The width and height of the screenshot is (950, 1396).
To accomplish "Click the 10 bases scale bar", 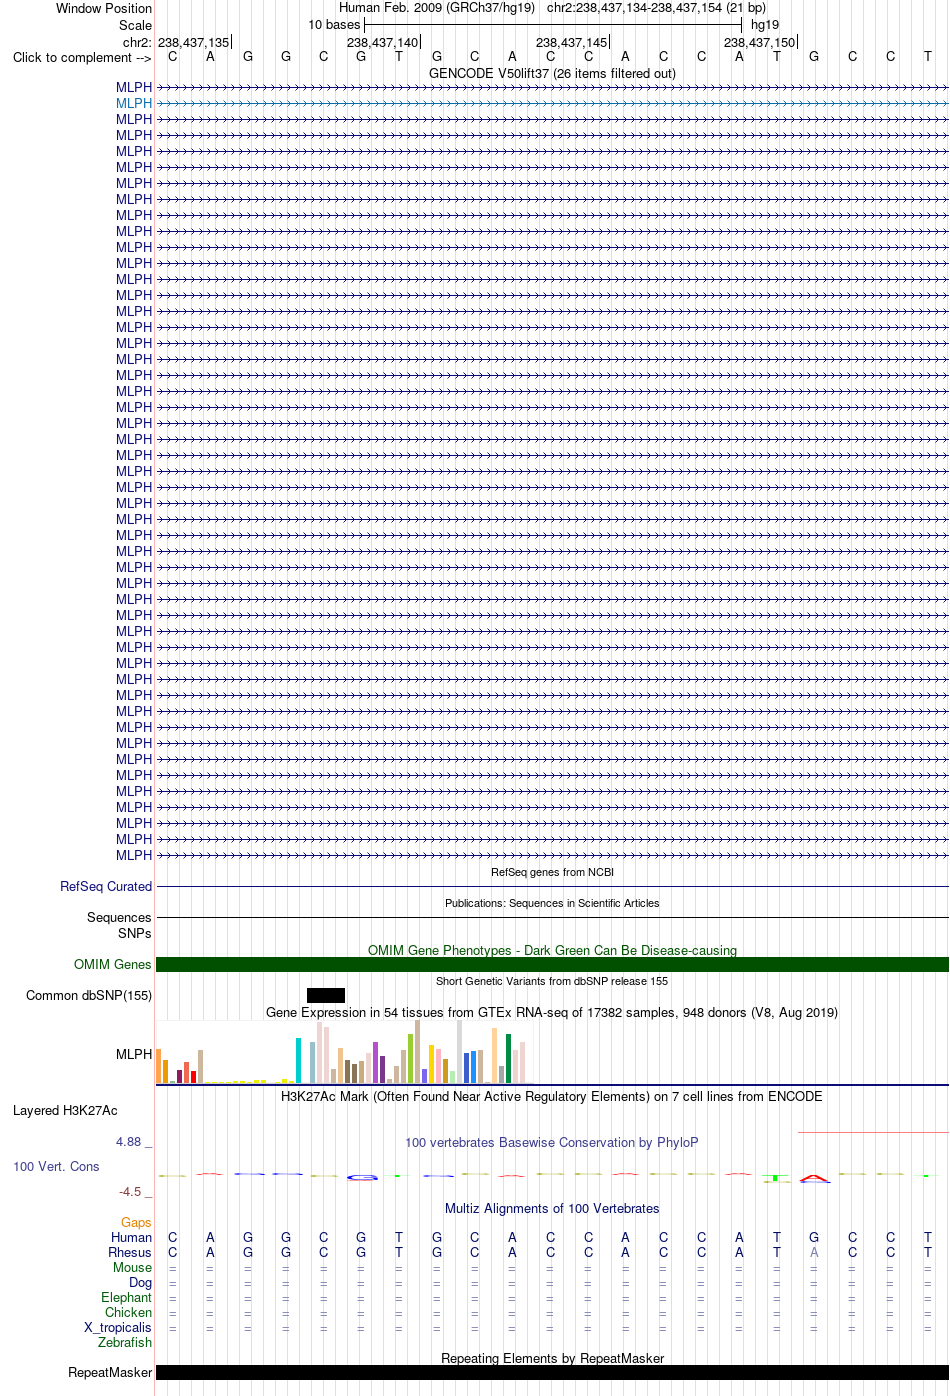I will pos(553,24).
